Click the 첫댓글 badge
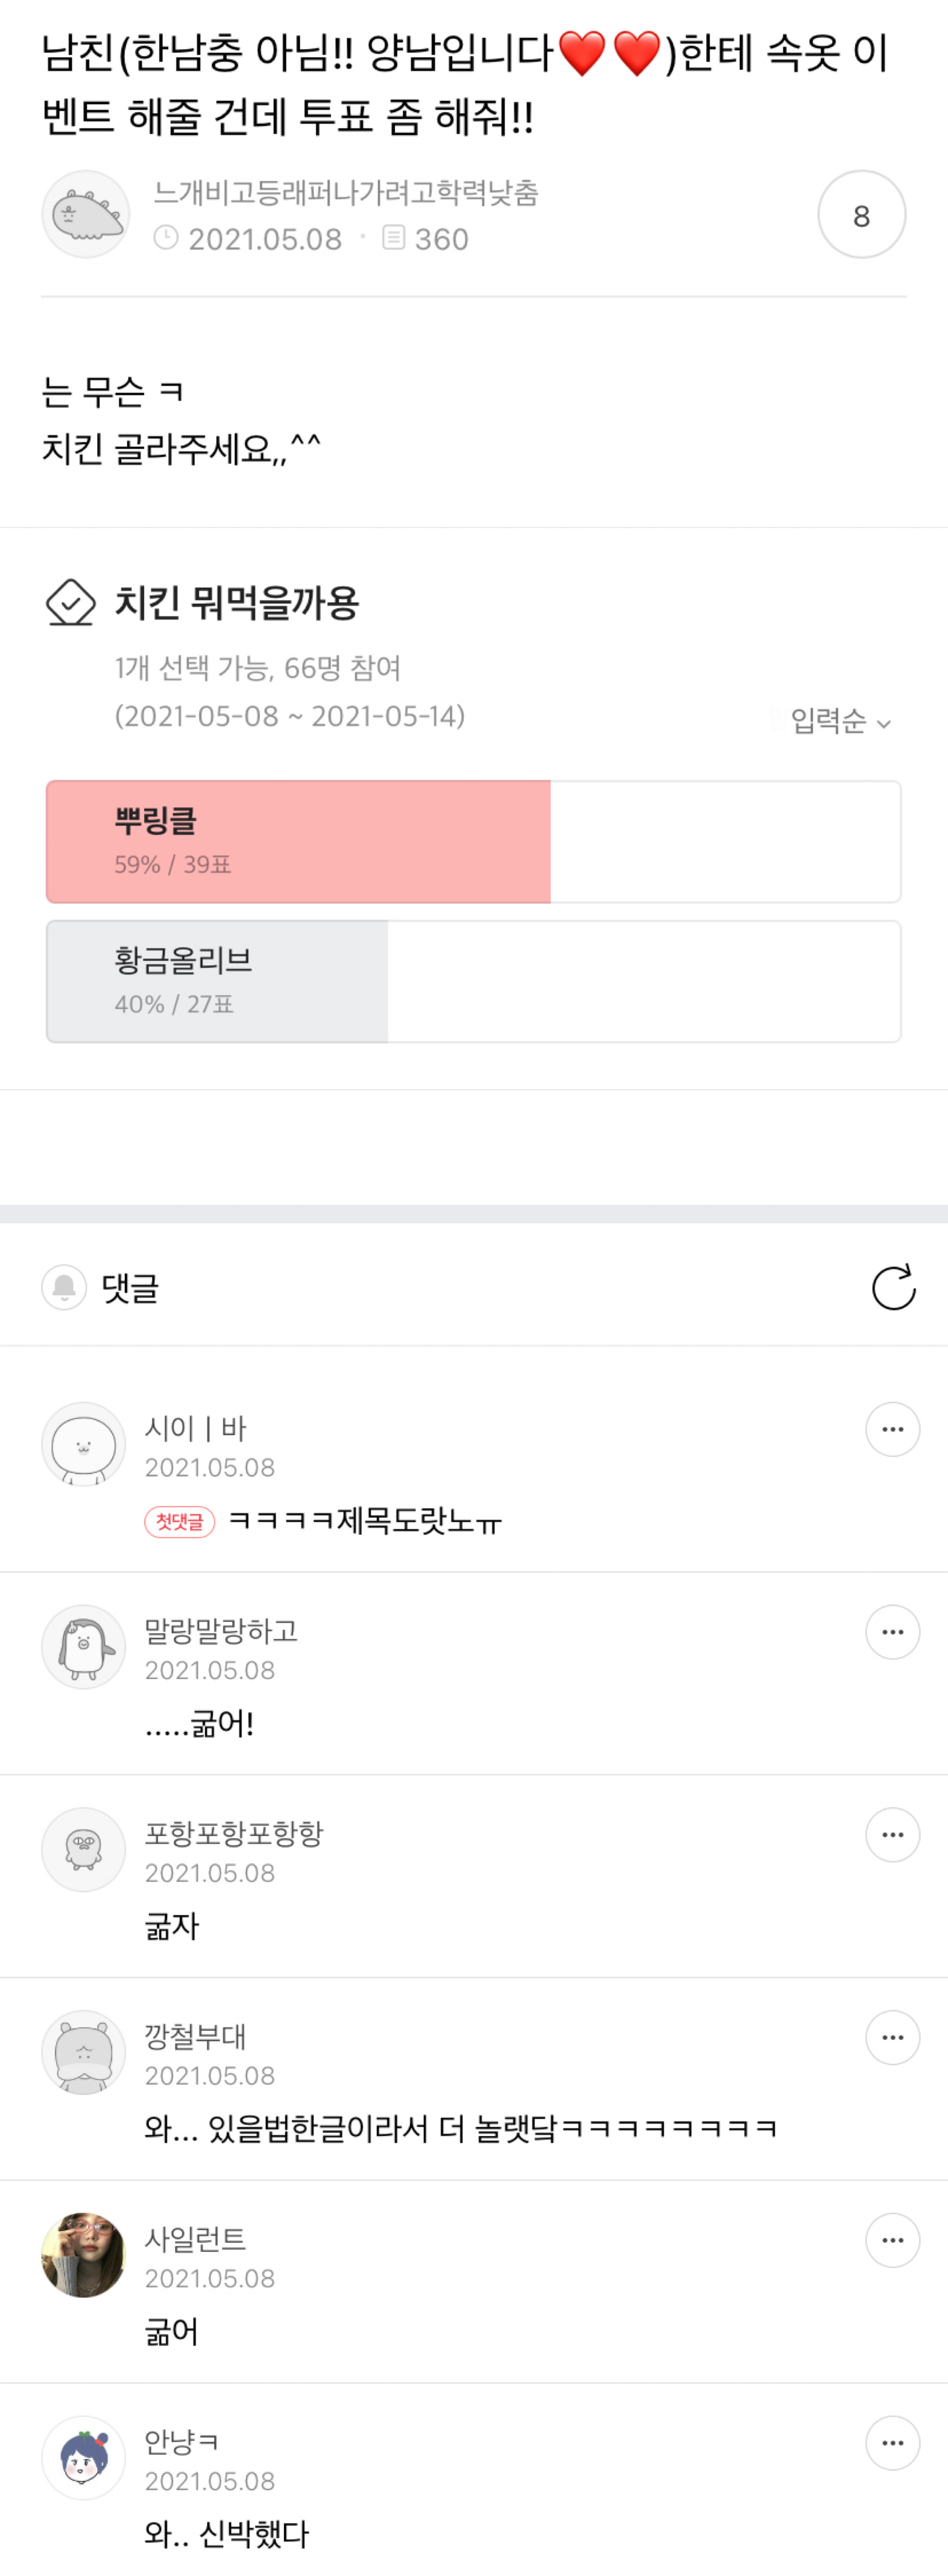This screenshot has width=948, height=2576. 180,1521
